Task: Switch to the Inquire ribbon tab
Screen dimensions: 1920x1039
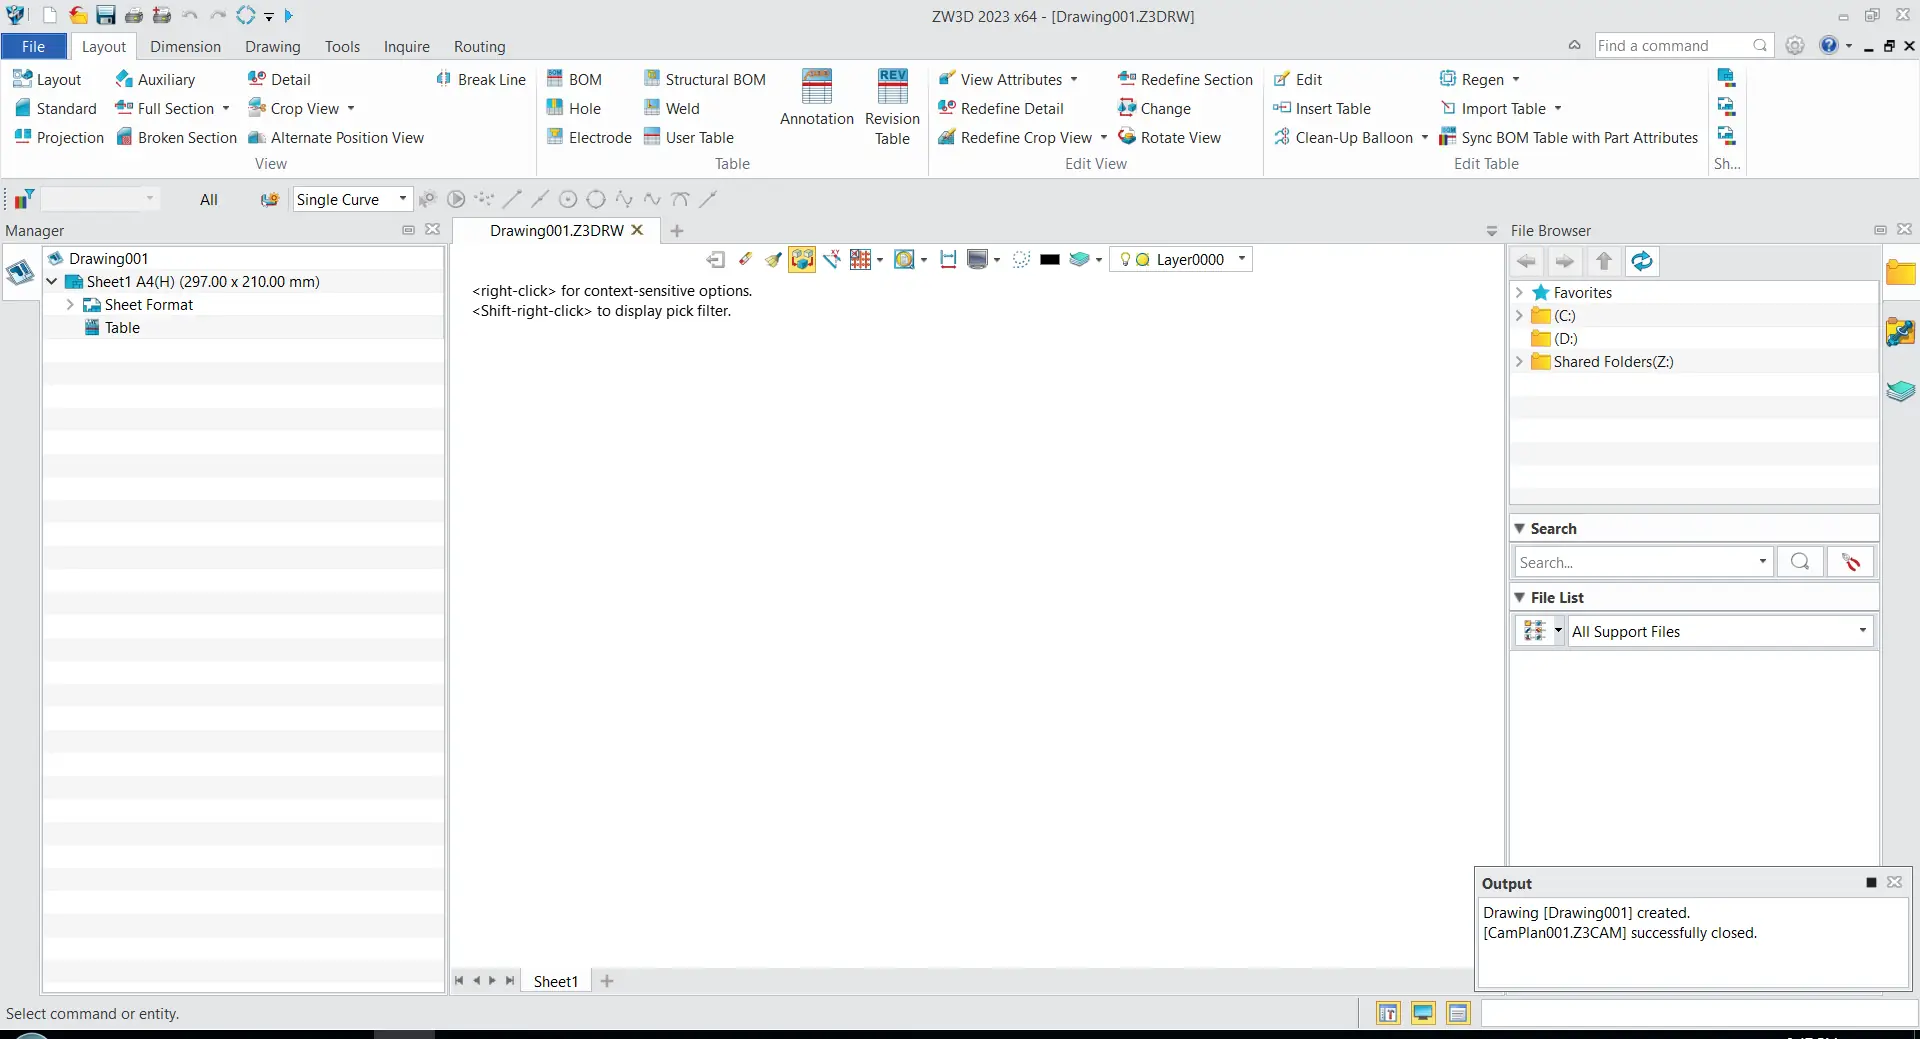Action: coord(406,46)
